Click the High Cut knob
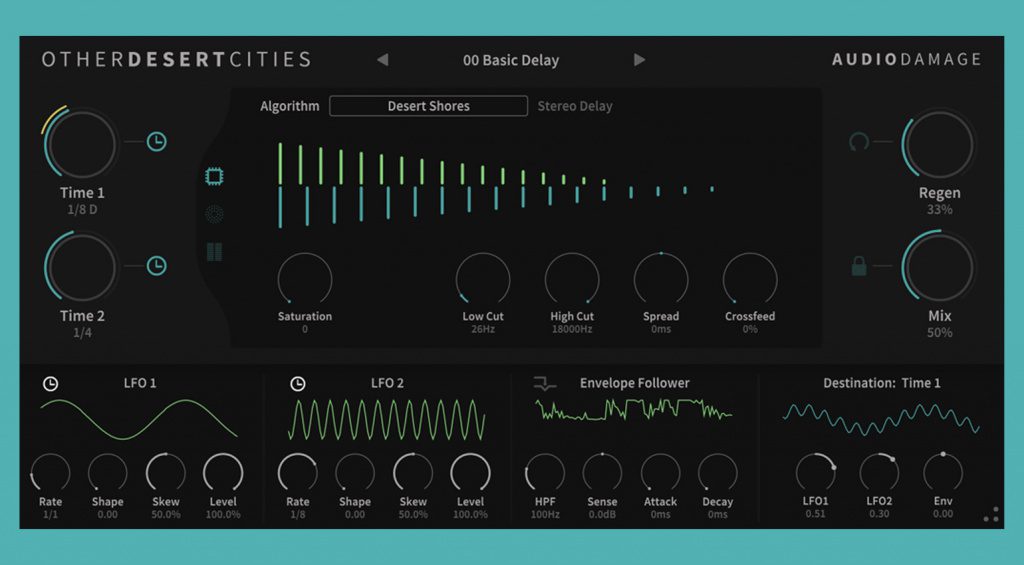The image size is (1024, 565). click(572, 280)
